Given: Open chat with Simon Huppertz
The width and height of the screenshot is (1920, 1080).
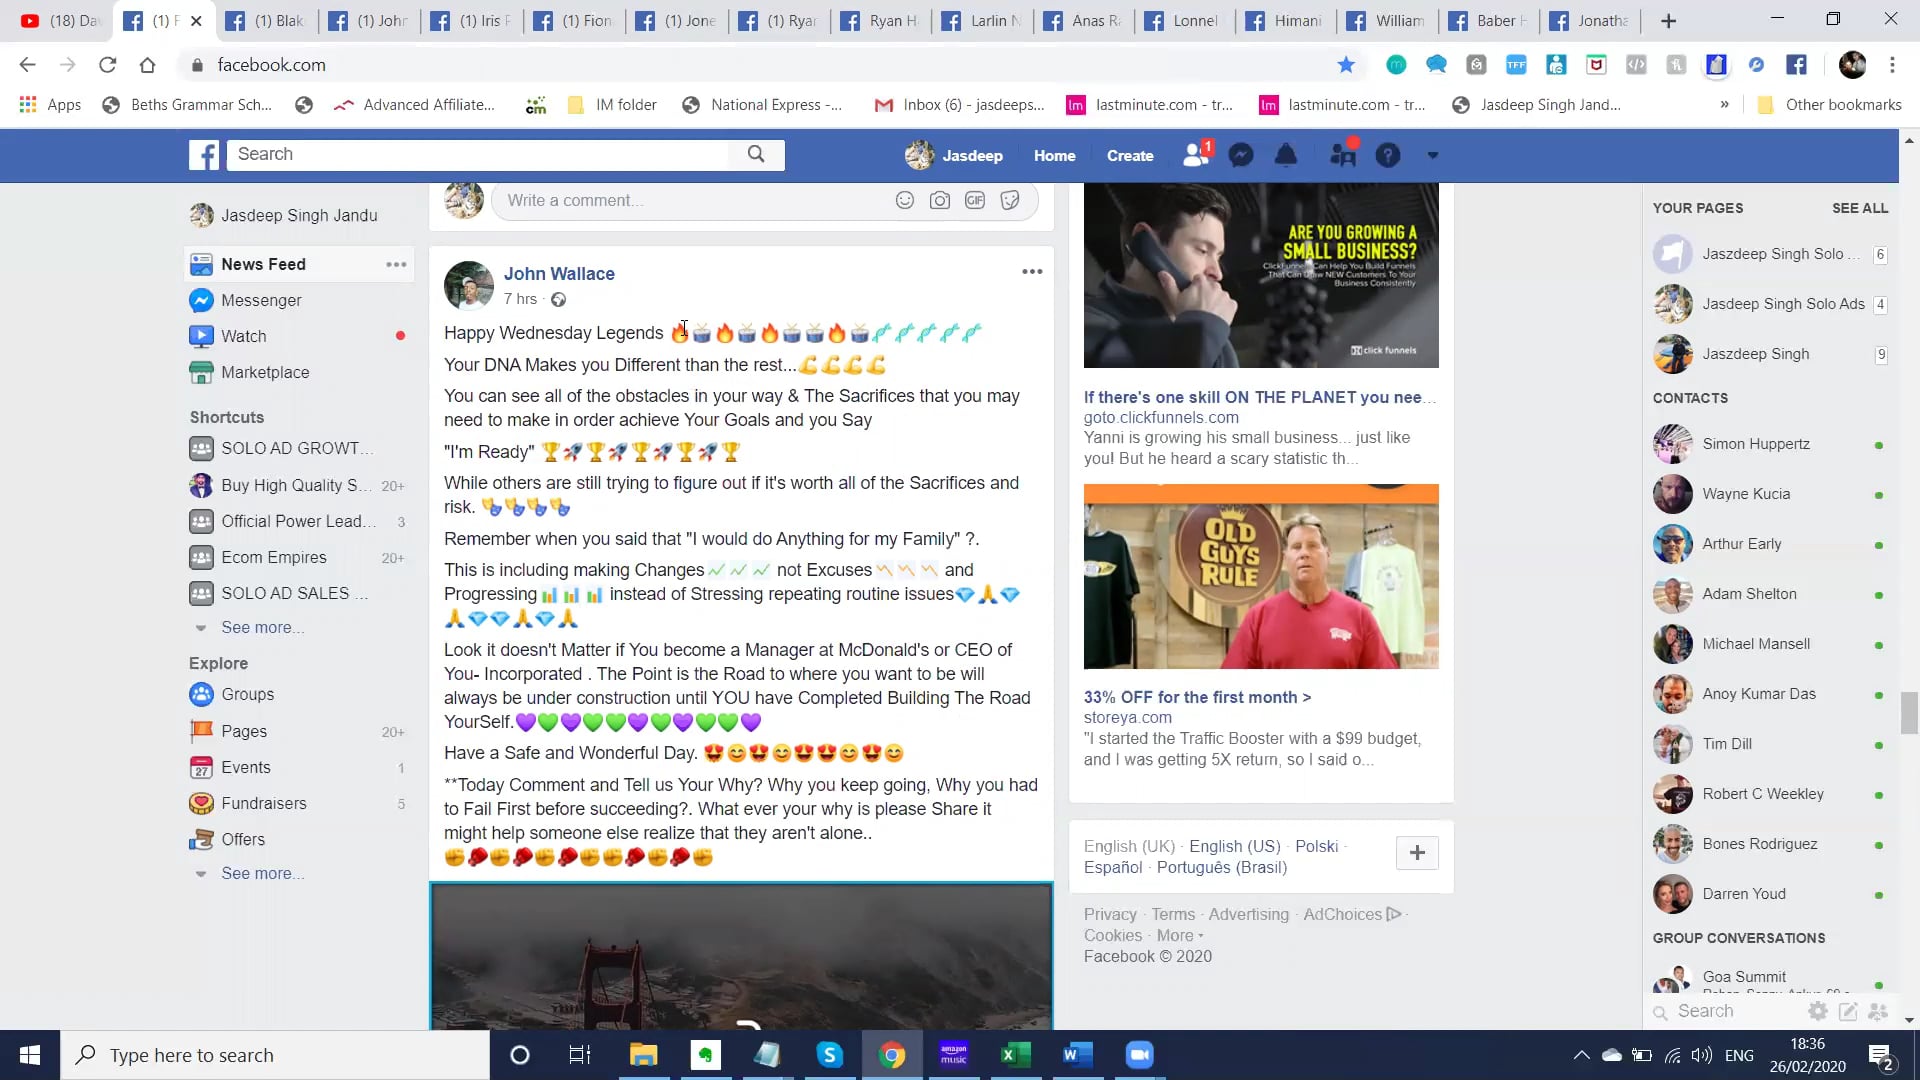Looking at the screenshot, I should tap(1770, 444).
